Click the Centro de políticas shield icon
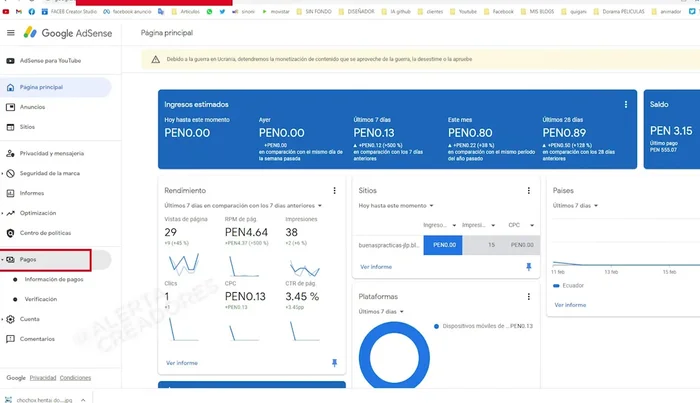The height and width of the screenshot is (403, 700). [x=10, y=233]
